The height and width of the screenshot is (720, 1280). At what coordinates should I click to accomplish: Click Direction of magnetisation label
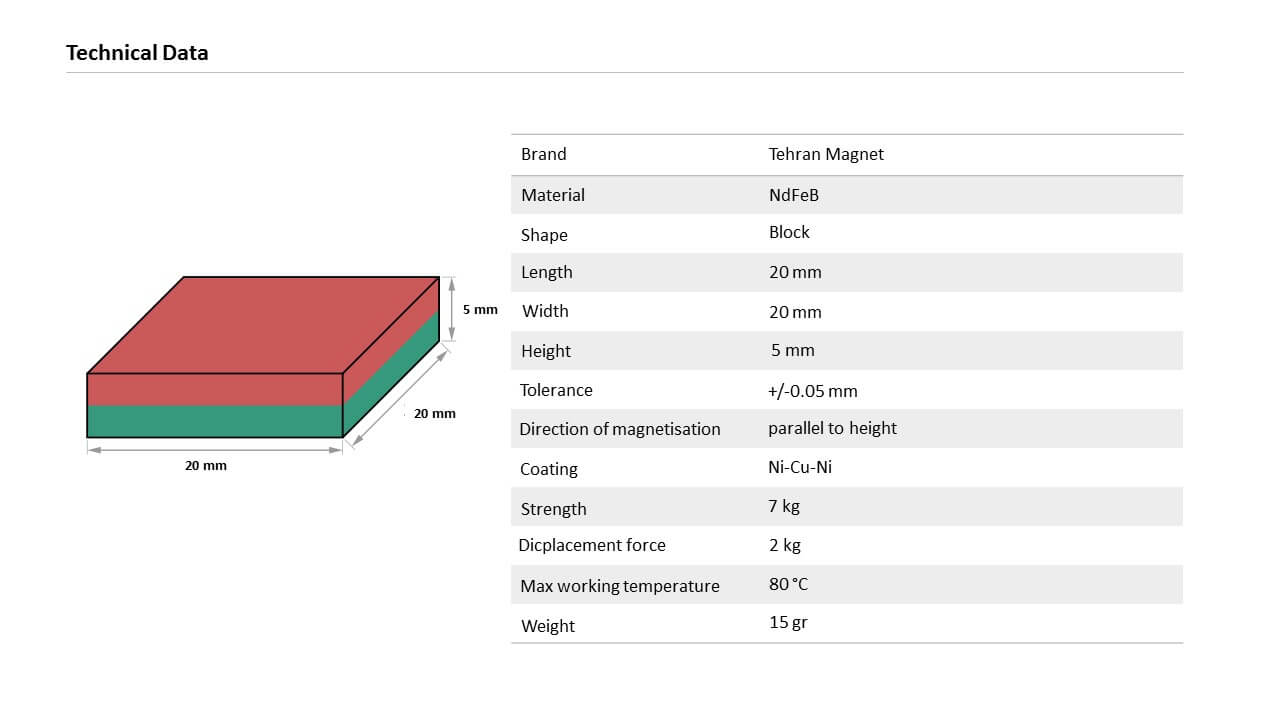[620, 429]
